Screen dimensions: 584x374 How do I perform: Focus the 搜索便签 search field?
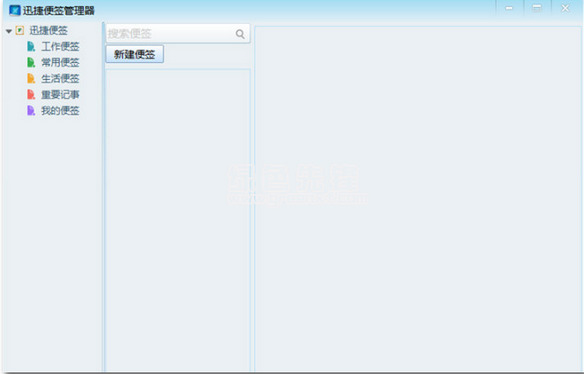pos(178,34)
